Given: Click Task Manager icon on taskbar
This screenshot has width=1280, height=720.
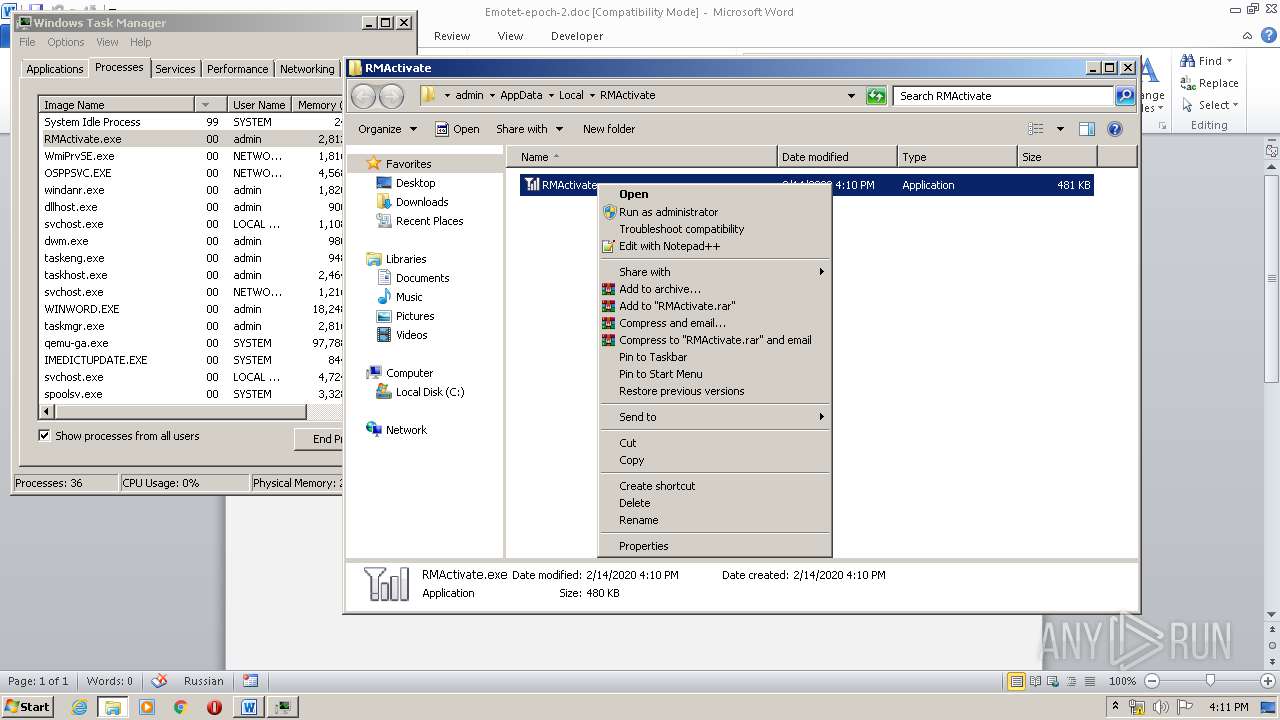Looking at the screenshot, I should tap(283, 707).
